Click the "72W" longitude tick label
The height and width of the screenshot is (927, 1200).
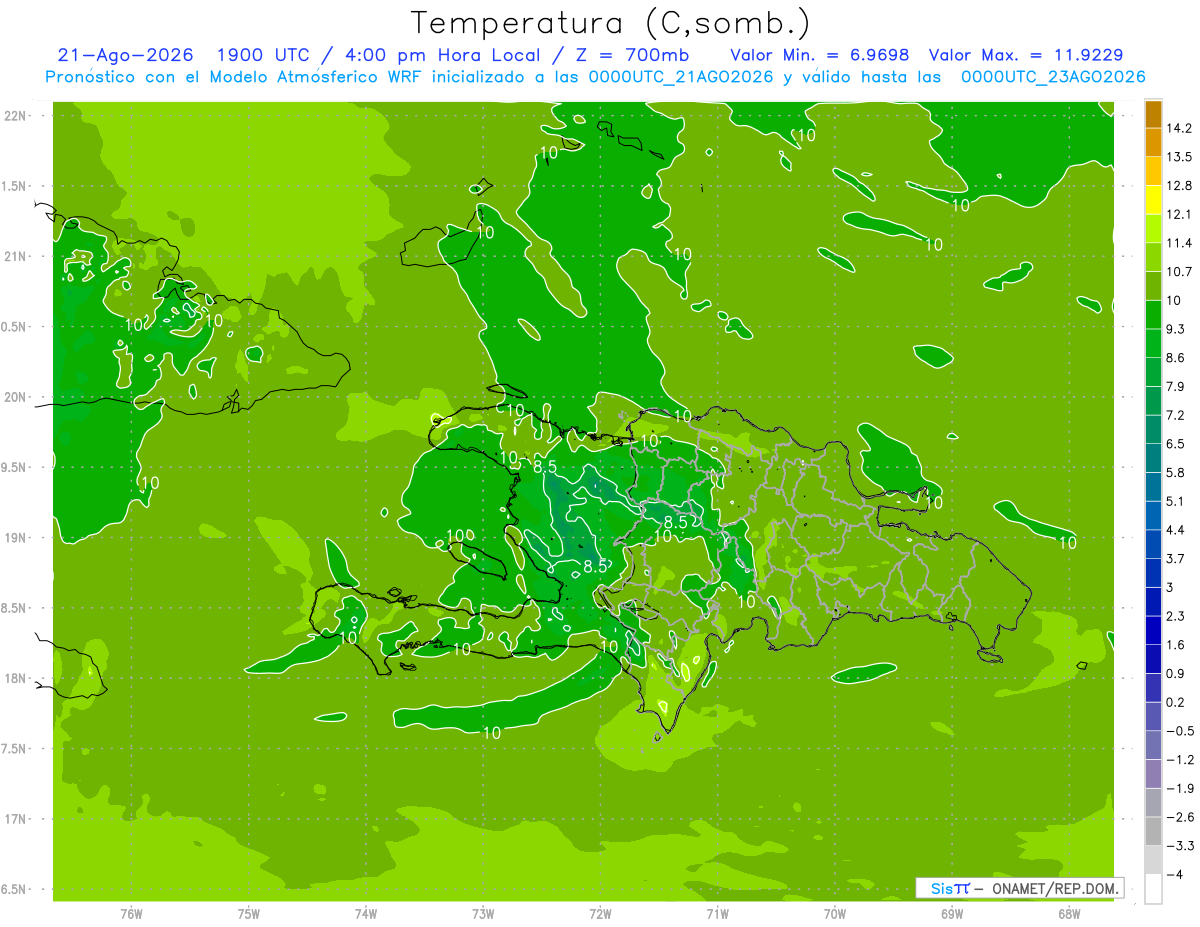(x=600, y=914)
